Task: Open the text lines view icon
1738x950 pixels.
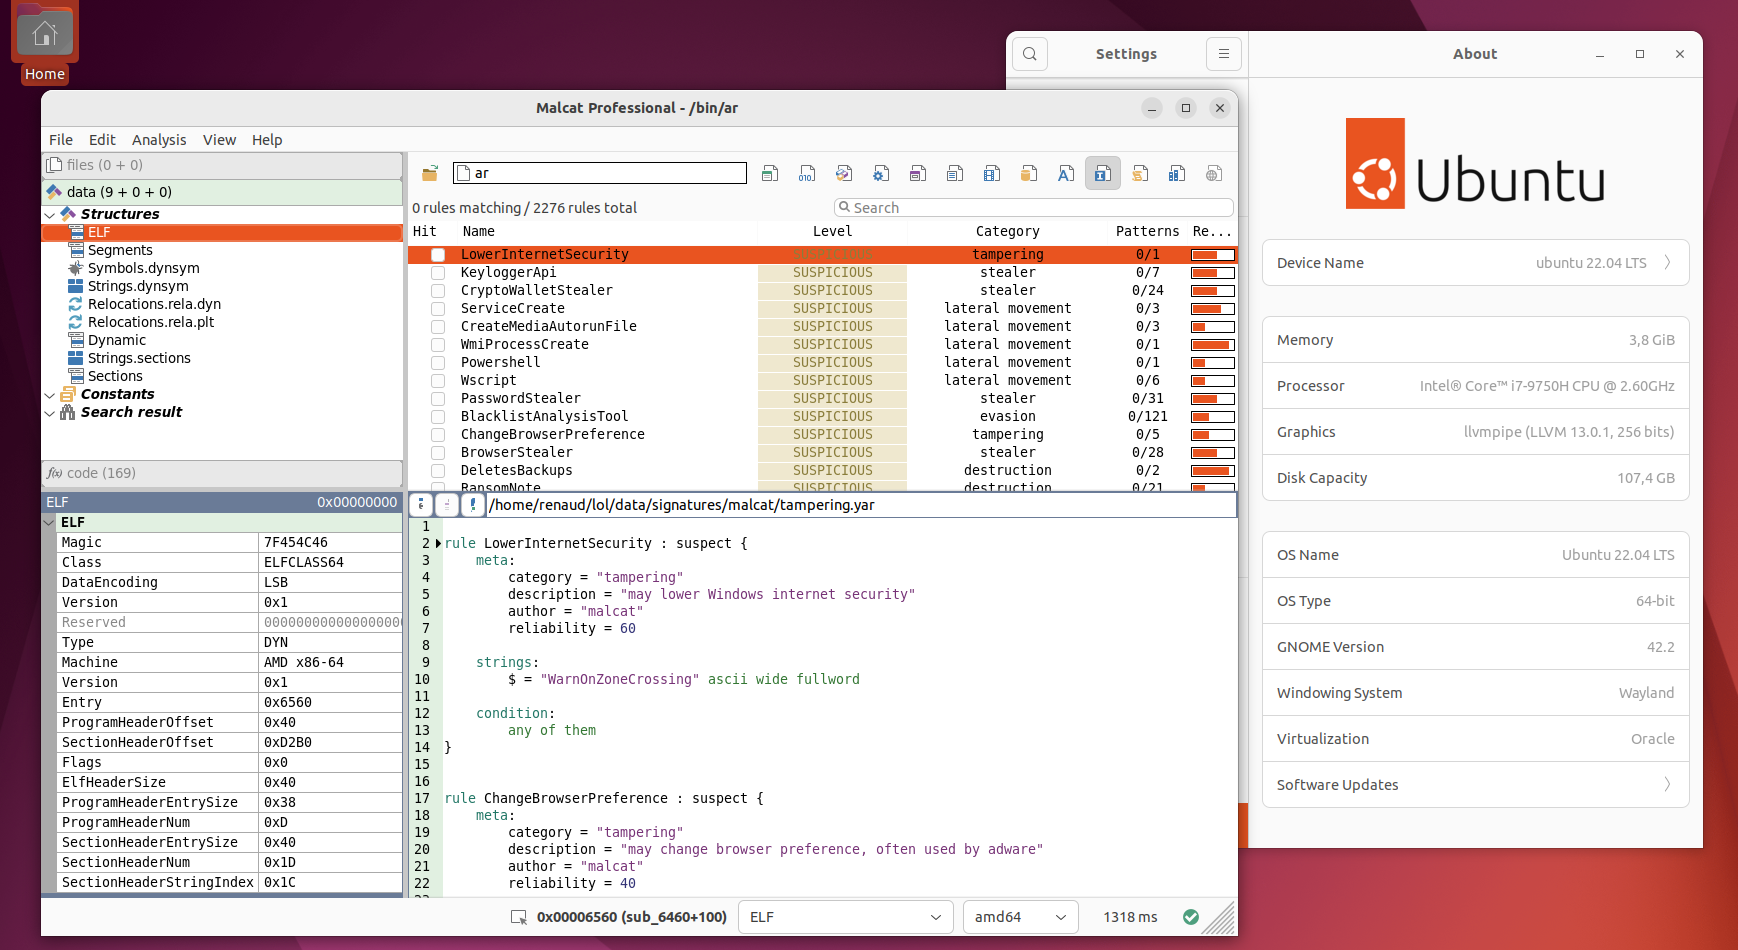Action: pyautogui.click(x=955, y=174)
